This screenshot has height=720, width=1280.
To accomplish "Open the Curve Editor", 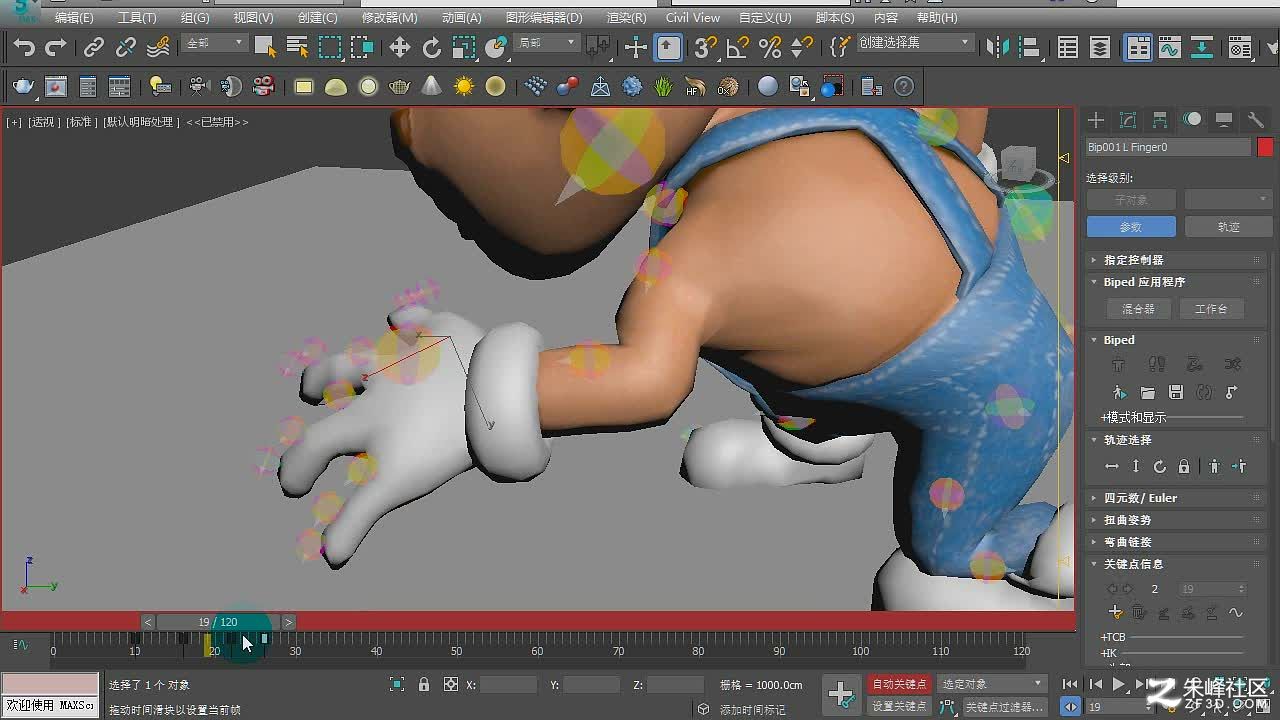I will pyautogui.click(x=1170, y=47).
